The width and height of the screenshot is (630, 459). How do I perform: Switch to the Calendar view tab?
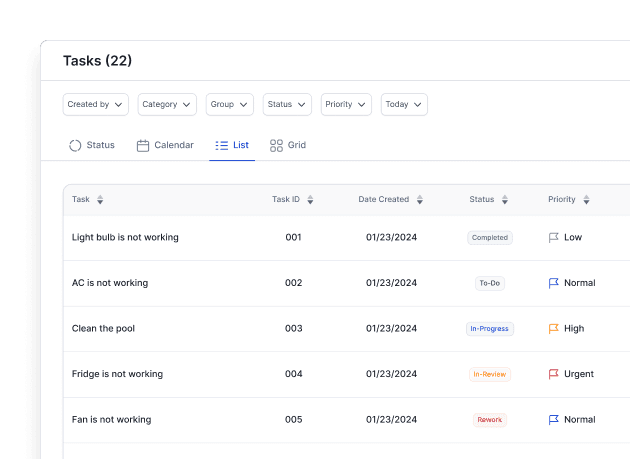165,145
